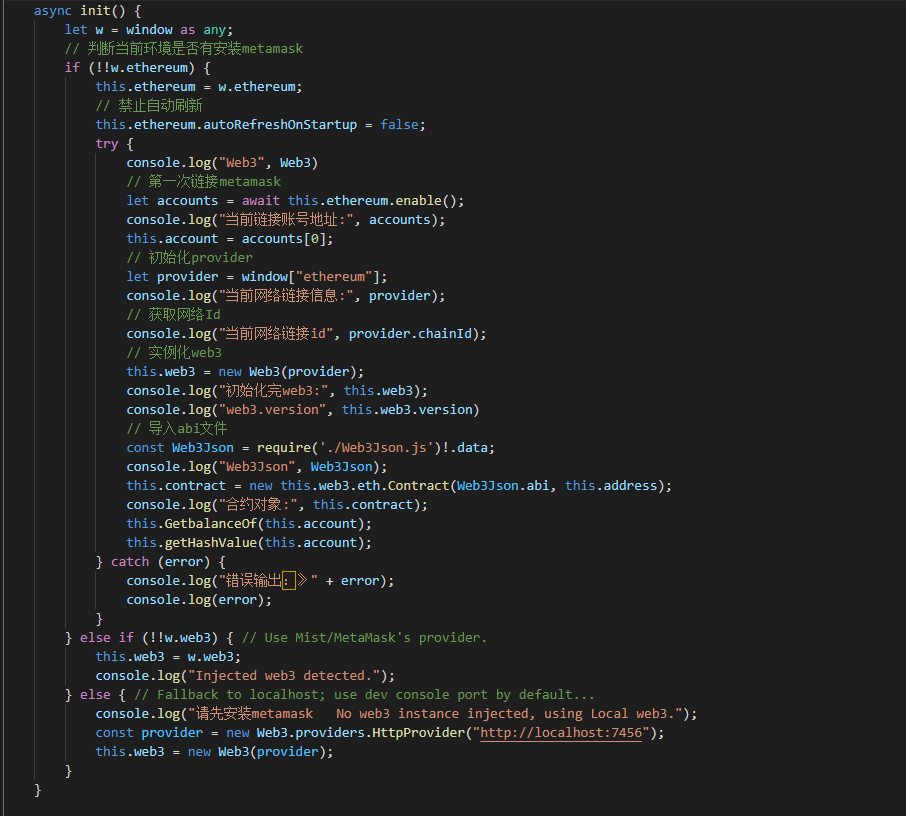Click the highlighted colon character in '错误输出' string
This screenshot has width=906, height=816.
[288, 581]
